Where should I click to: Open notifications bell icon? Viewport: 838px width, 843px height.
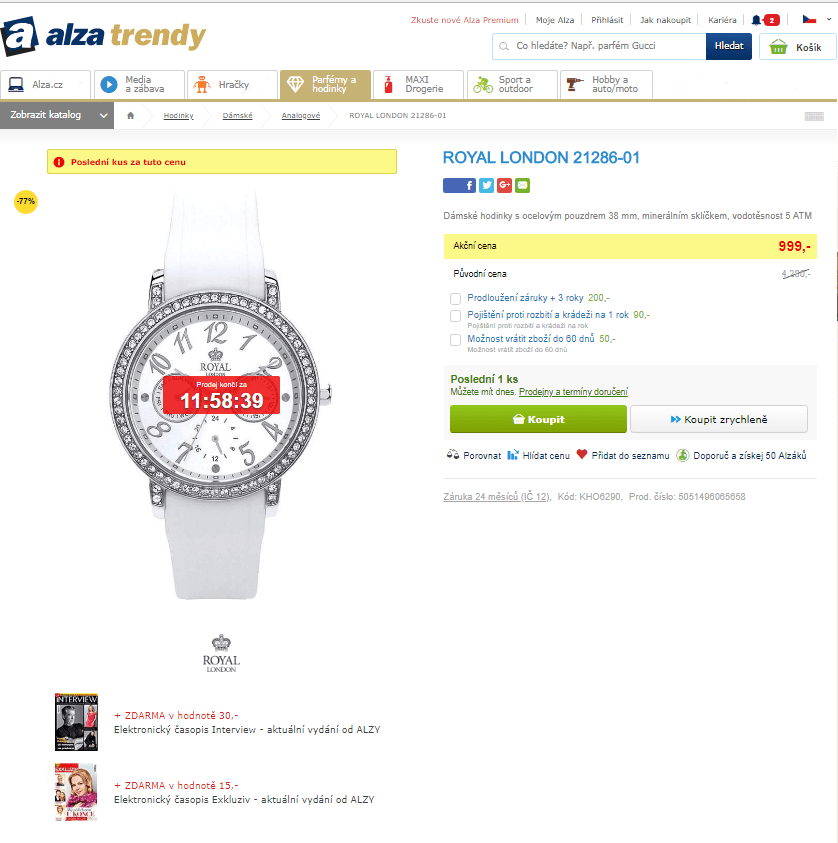point(756,20)
